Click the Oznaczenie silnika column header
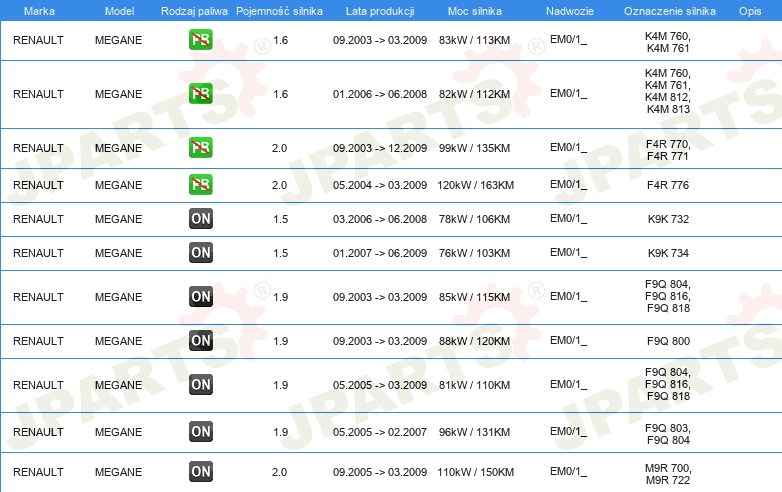This screenshot has width=782, height=492. 670,11
